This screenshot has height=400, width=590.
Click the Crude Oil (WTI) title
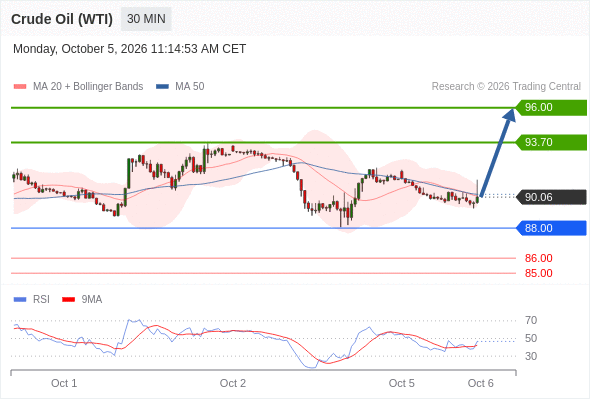(62, 19)
